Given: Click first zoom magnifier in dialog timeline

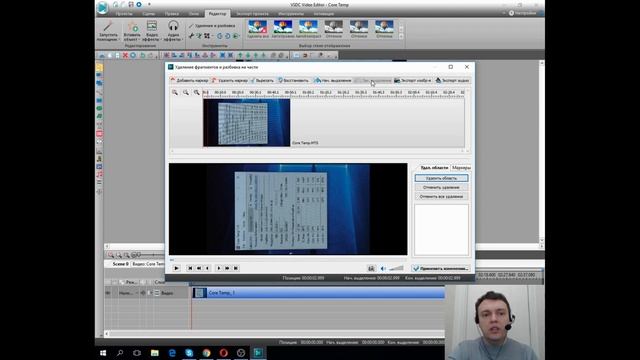Looking at the screenshot, I should coord(175,93).
